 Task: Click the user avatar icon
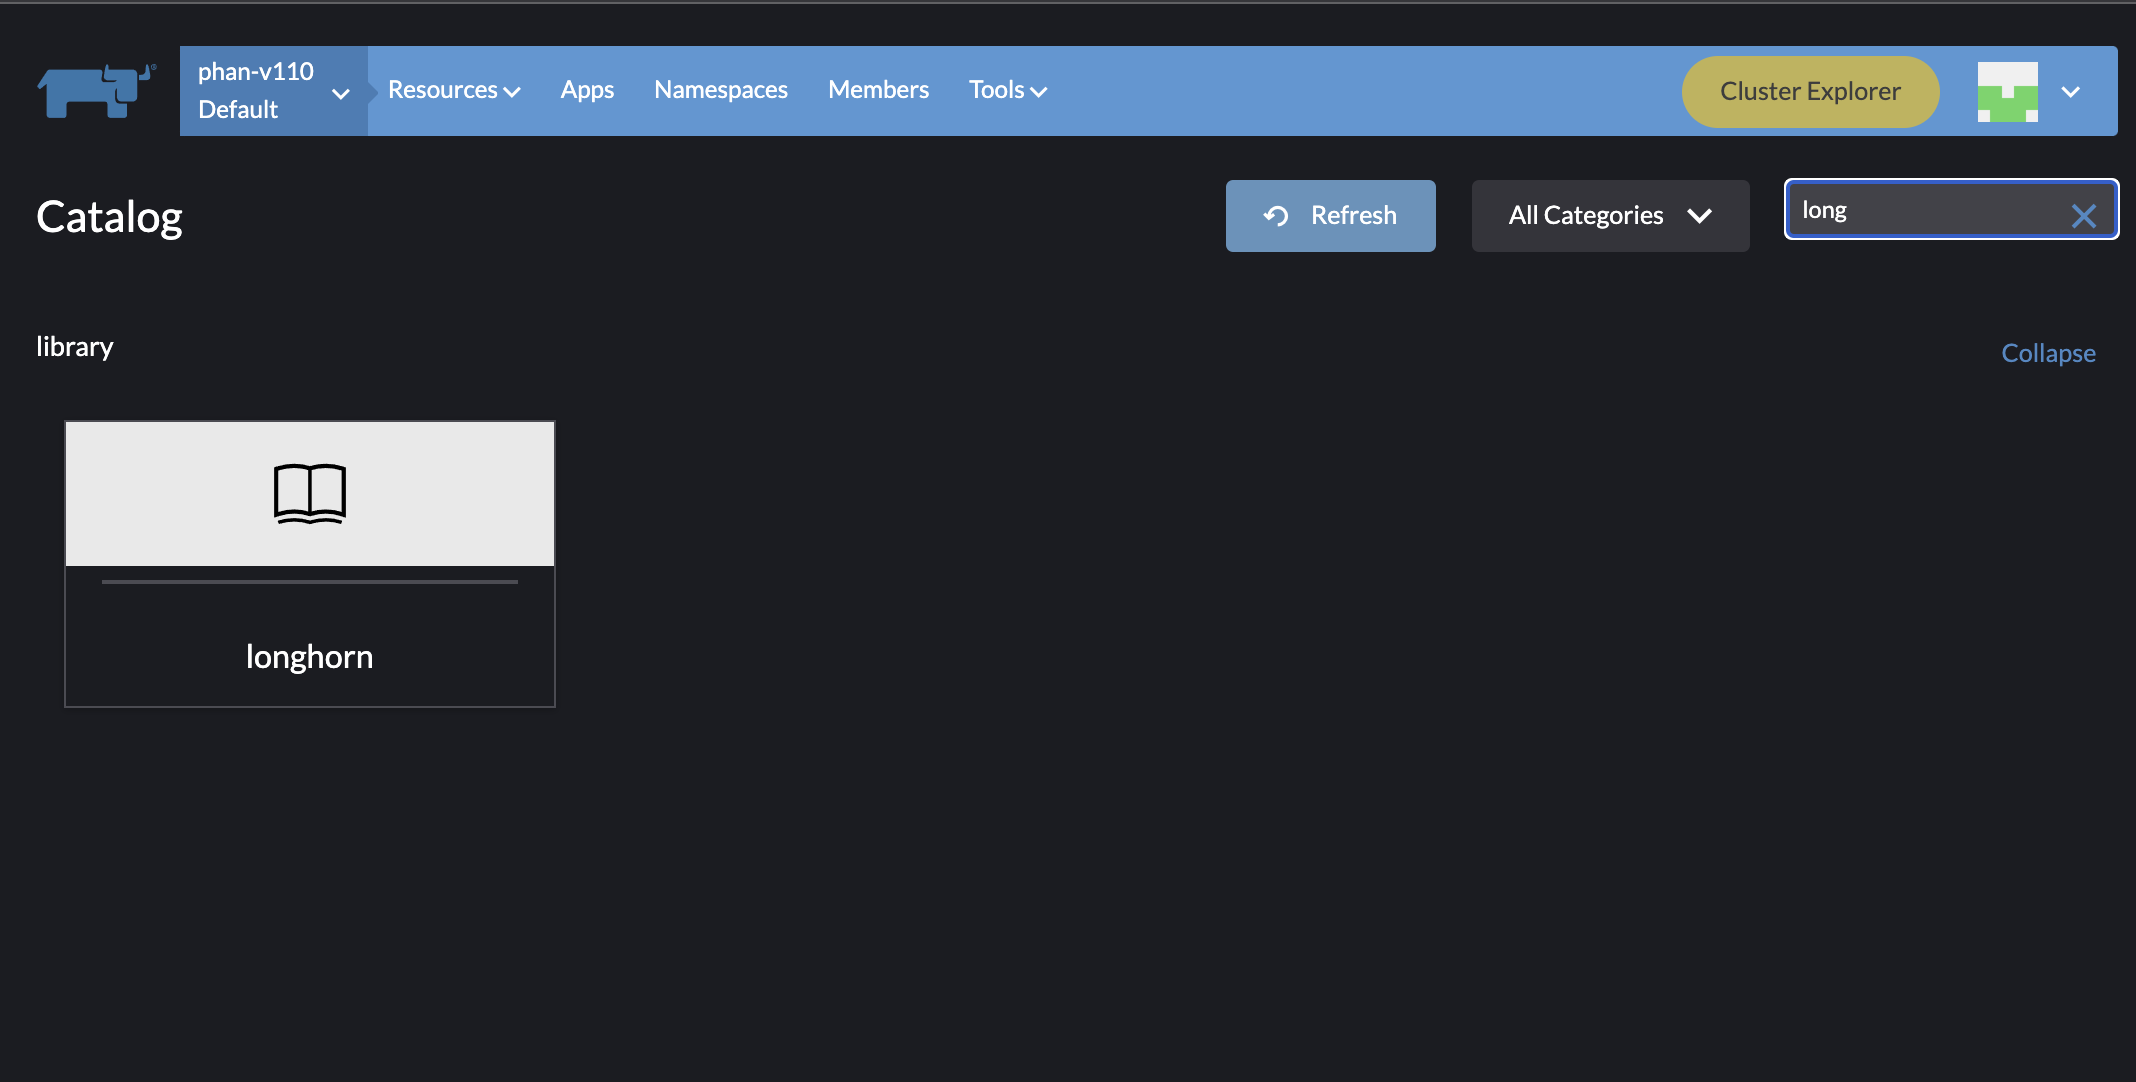tap(2007, 91)
